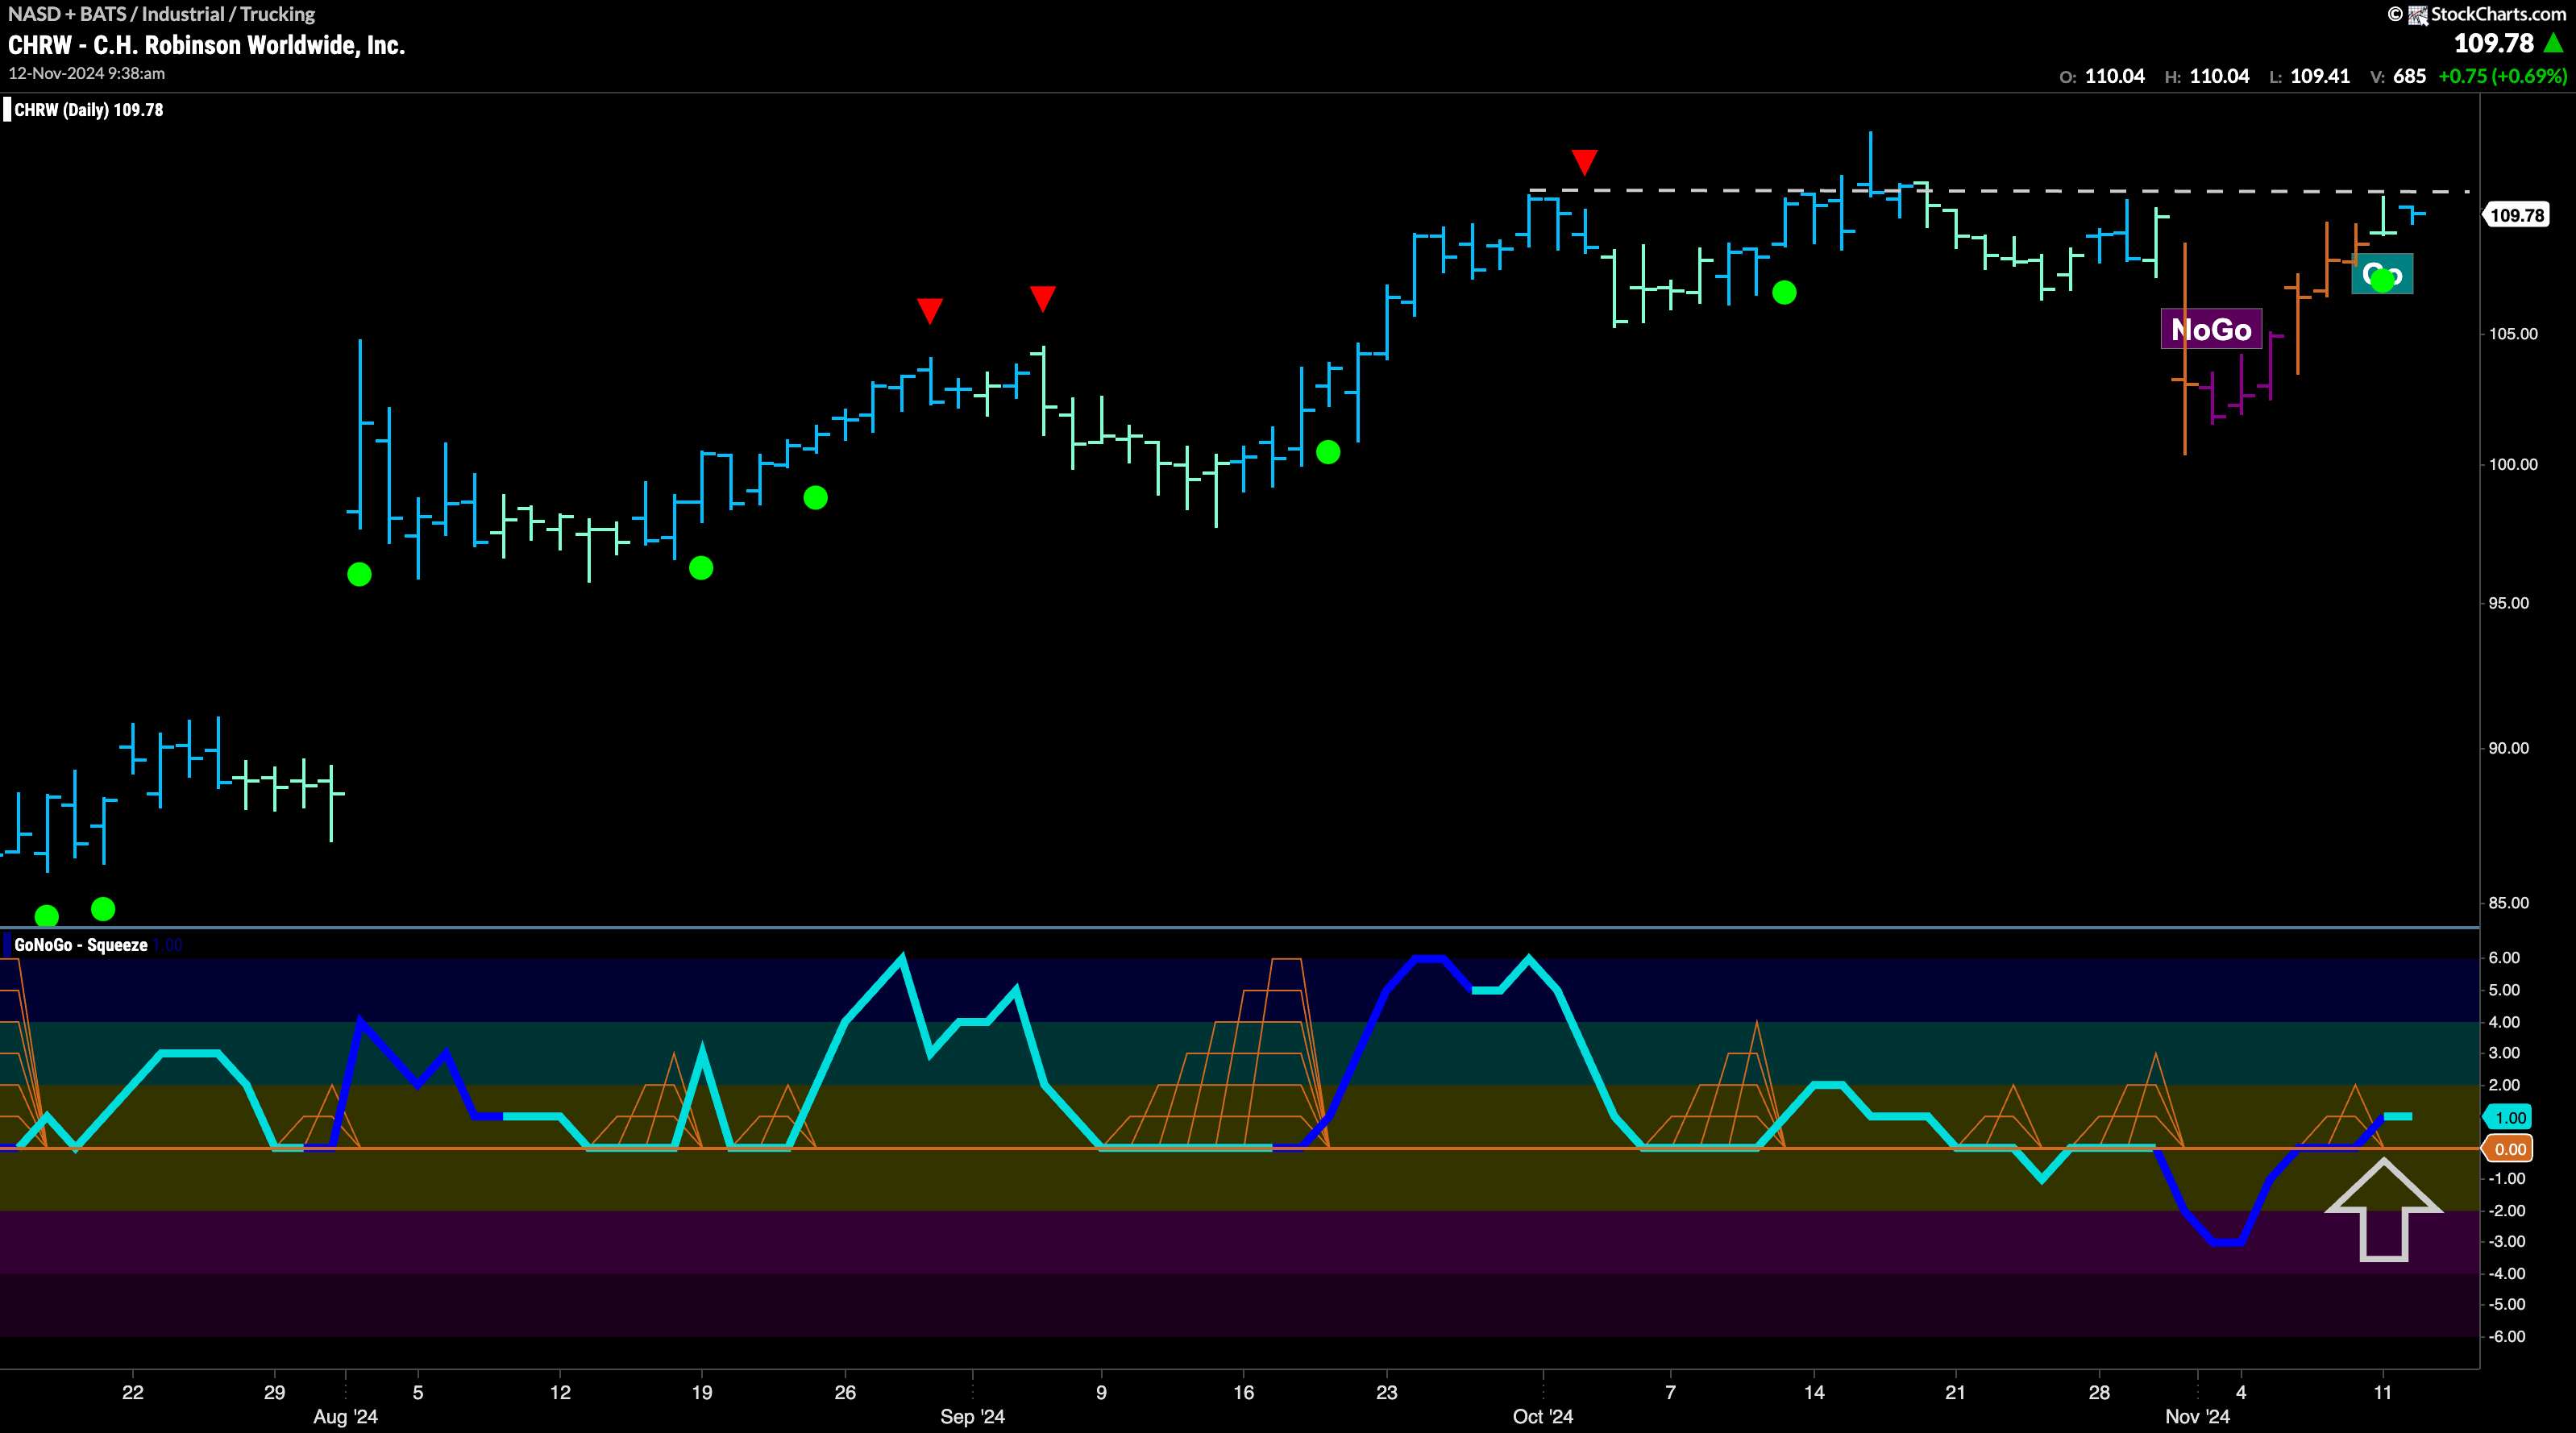Click the second green dot near July 19
Screen dimensions: 2576x1433
(x=103, y=908)
